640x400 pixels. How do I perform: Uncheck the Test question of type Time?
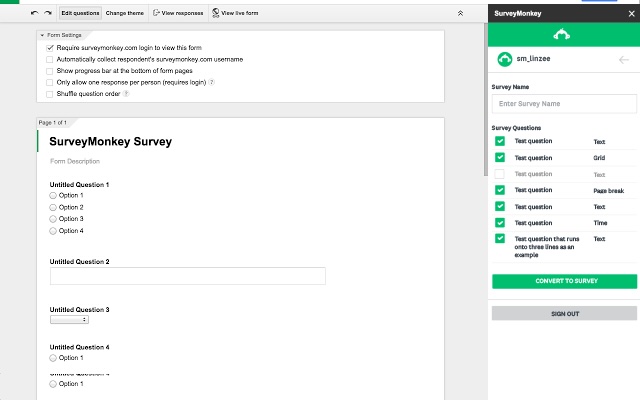500,223
